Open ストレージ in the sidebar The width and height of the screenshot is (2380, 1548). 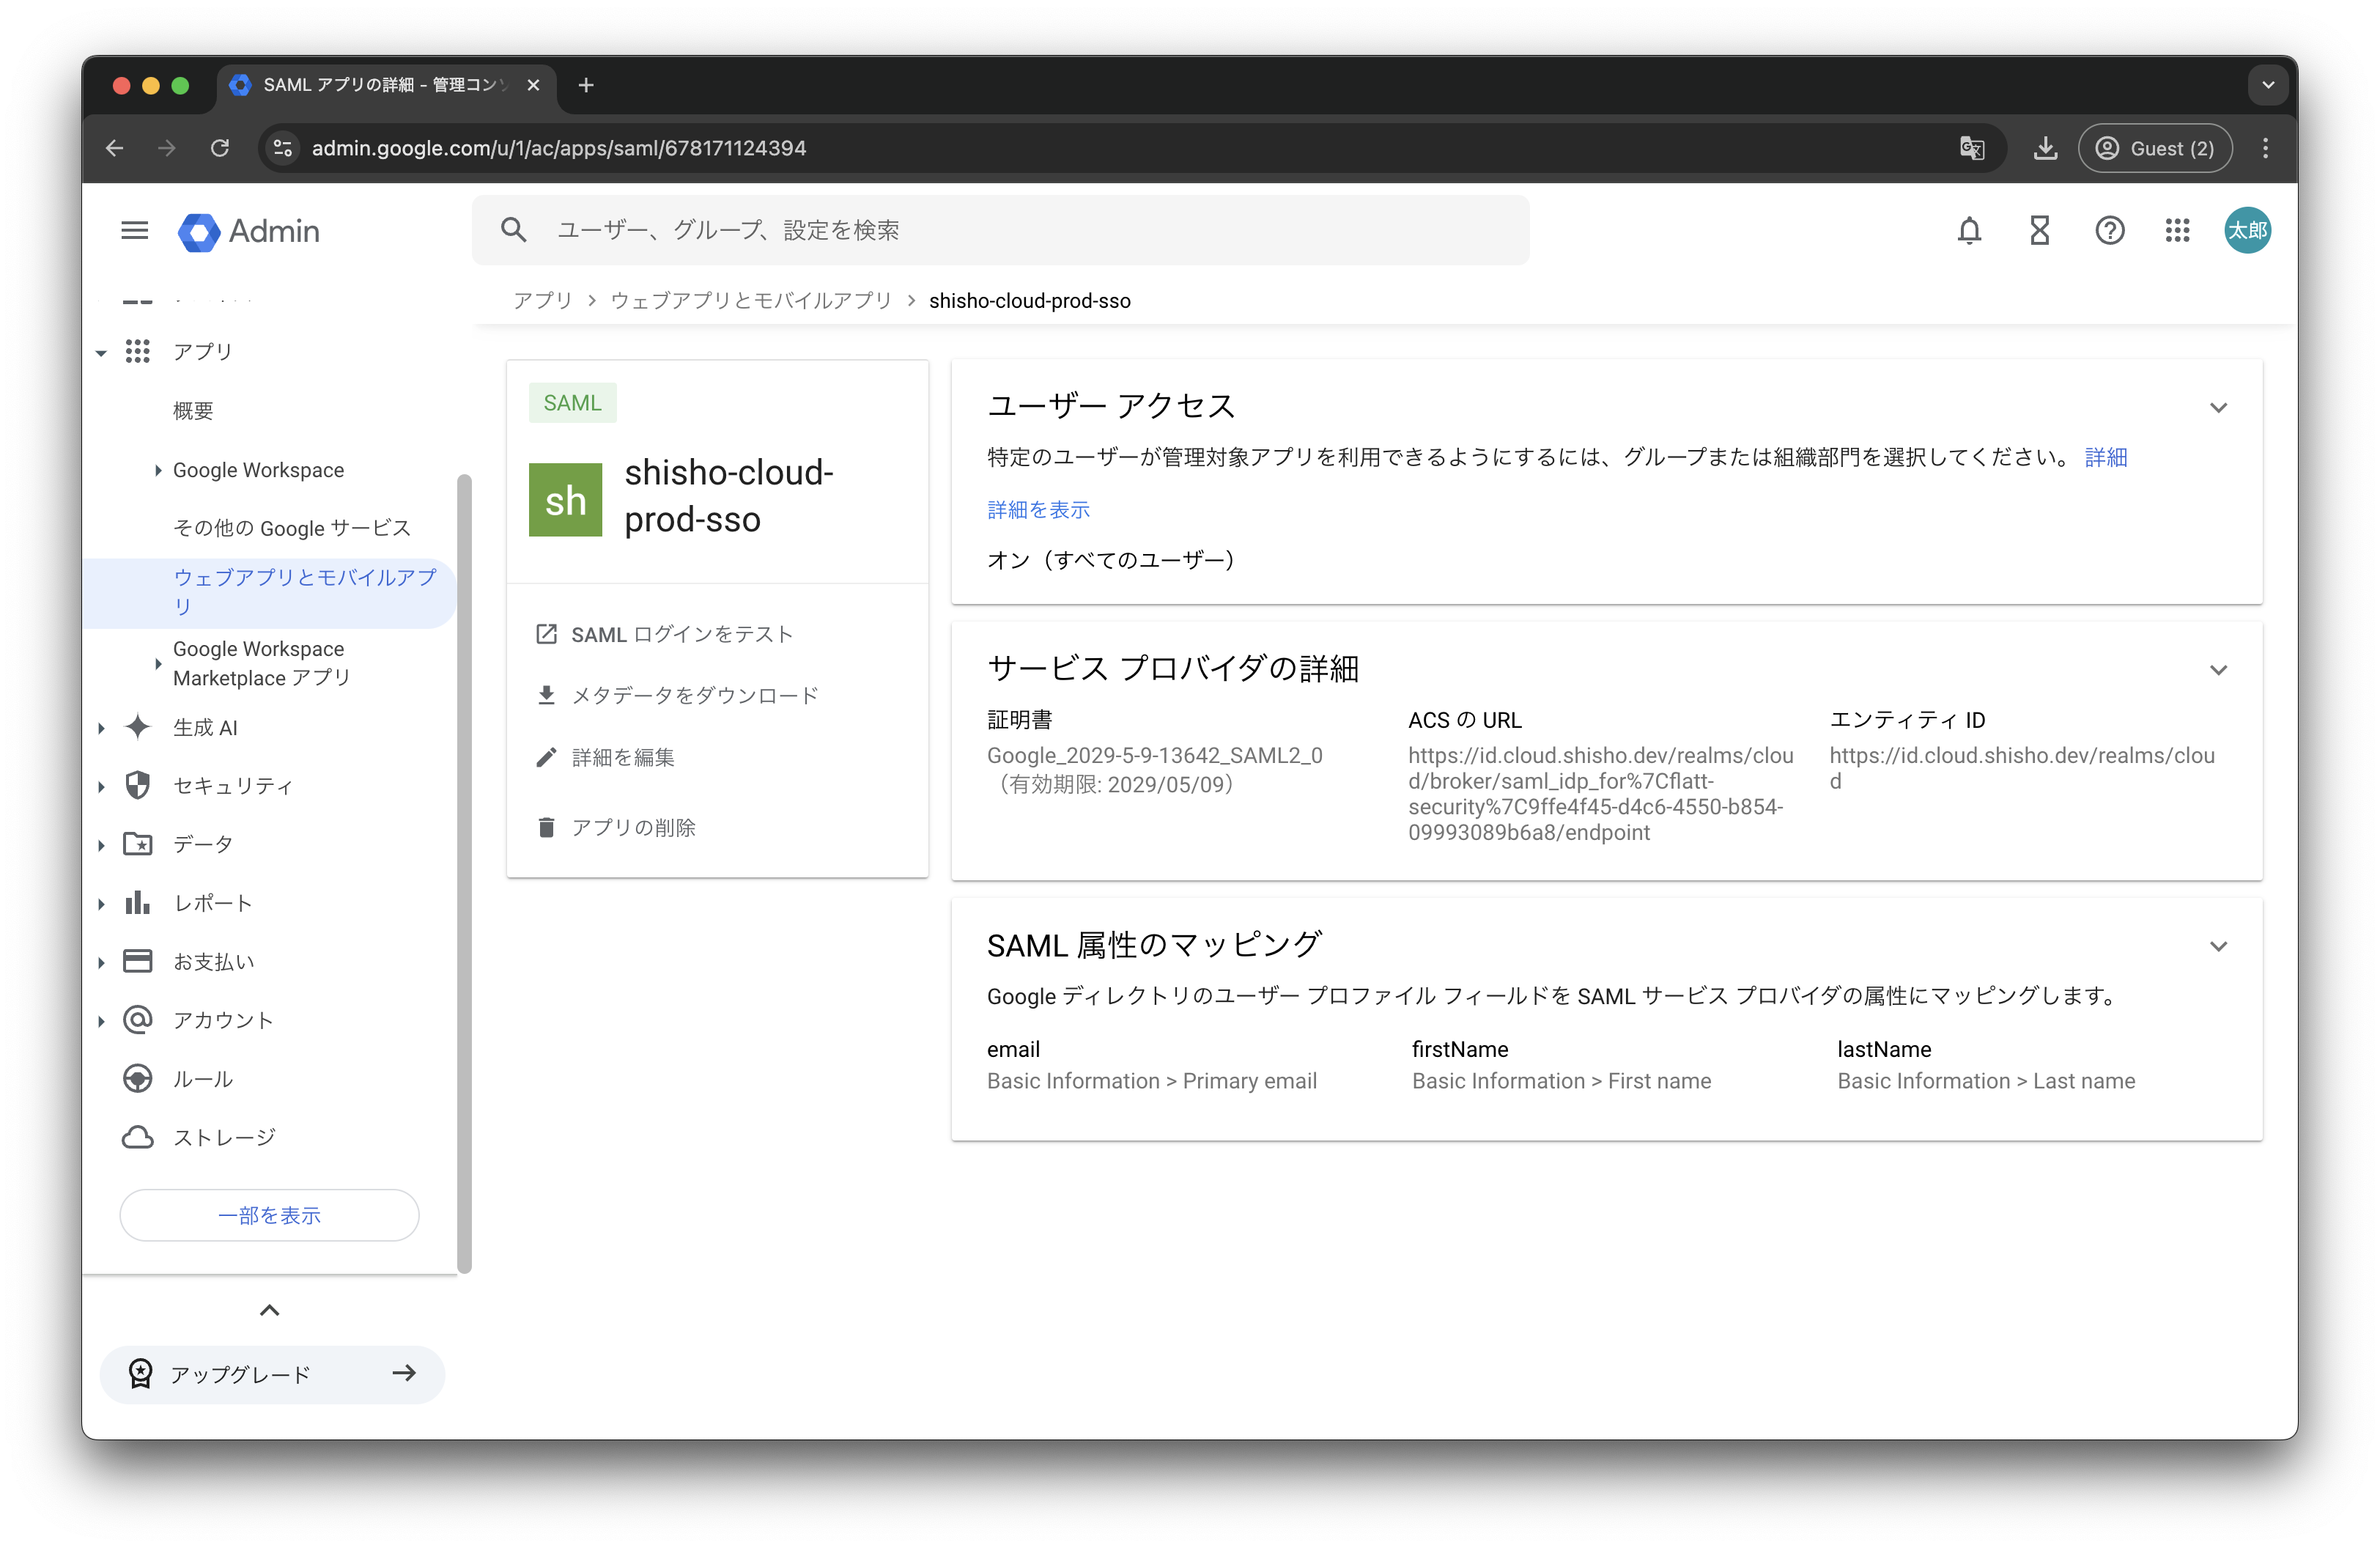tap(224, 1137)
